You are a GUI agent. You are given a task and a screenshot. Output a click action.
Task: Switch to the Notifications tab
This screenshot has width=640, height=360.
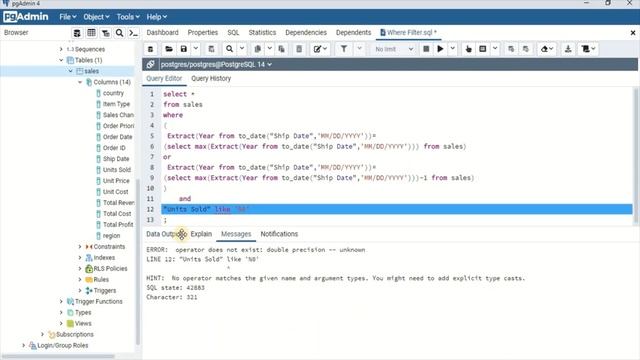pyautogui.click(x=279, y=234)
